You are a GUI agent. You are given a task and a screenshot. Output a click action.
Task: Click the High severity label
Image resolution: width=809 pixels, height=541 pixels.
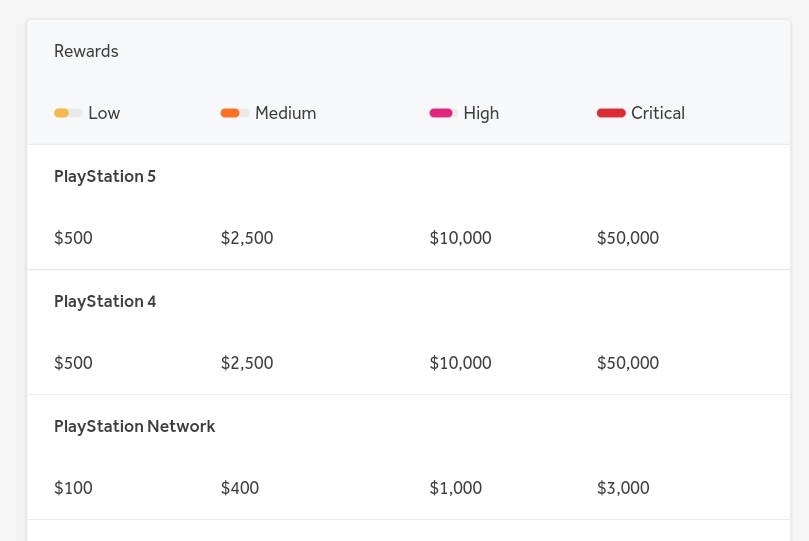point(481,113)
